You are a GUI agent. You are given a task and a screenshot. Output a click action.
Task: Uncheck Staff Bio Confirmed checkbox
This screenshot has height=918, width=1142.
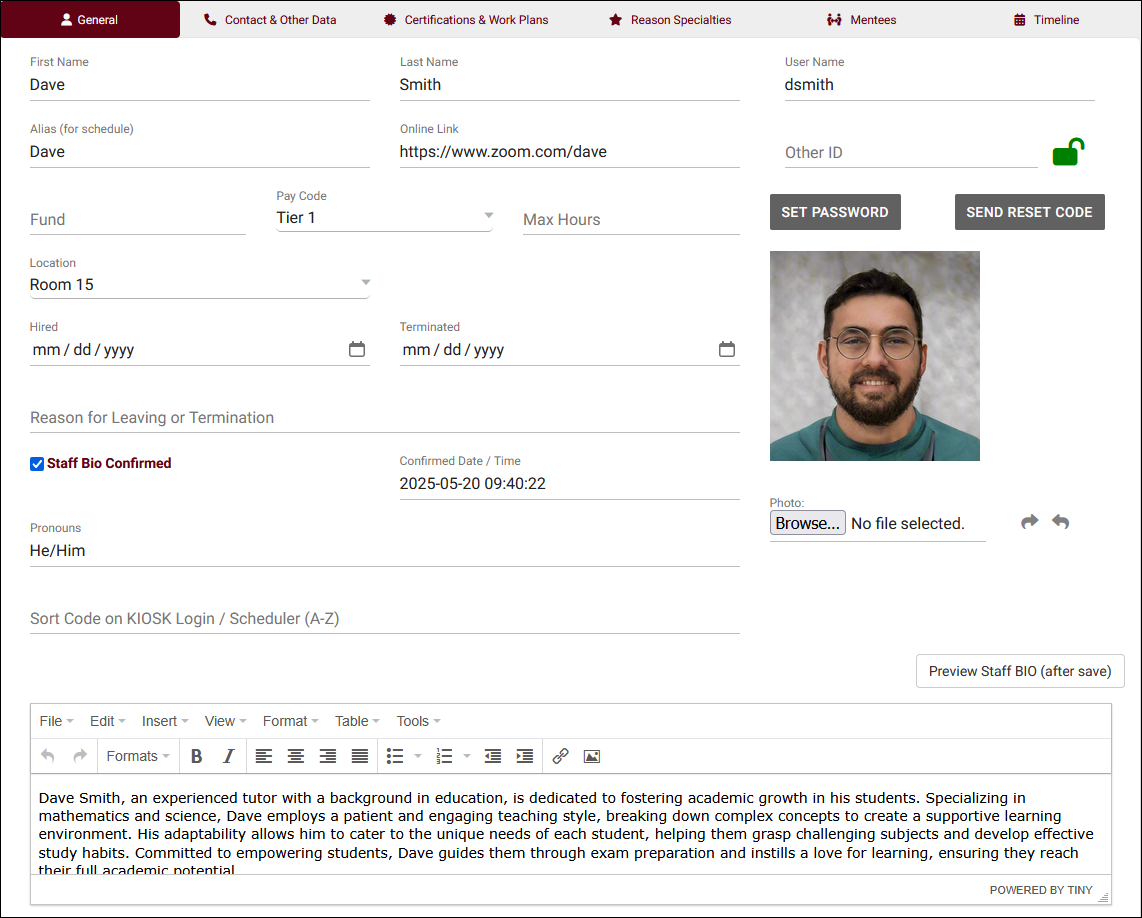pyautogui.click(x=36, y=464)
